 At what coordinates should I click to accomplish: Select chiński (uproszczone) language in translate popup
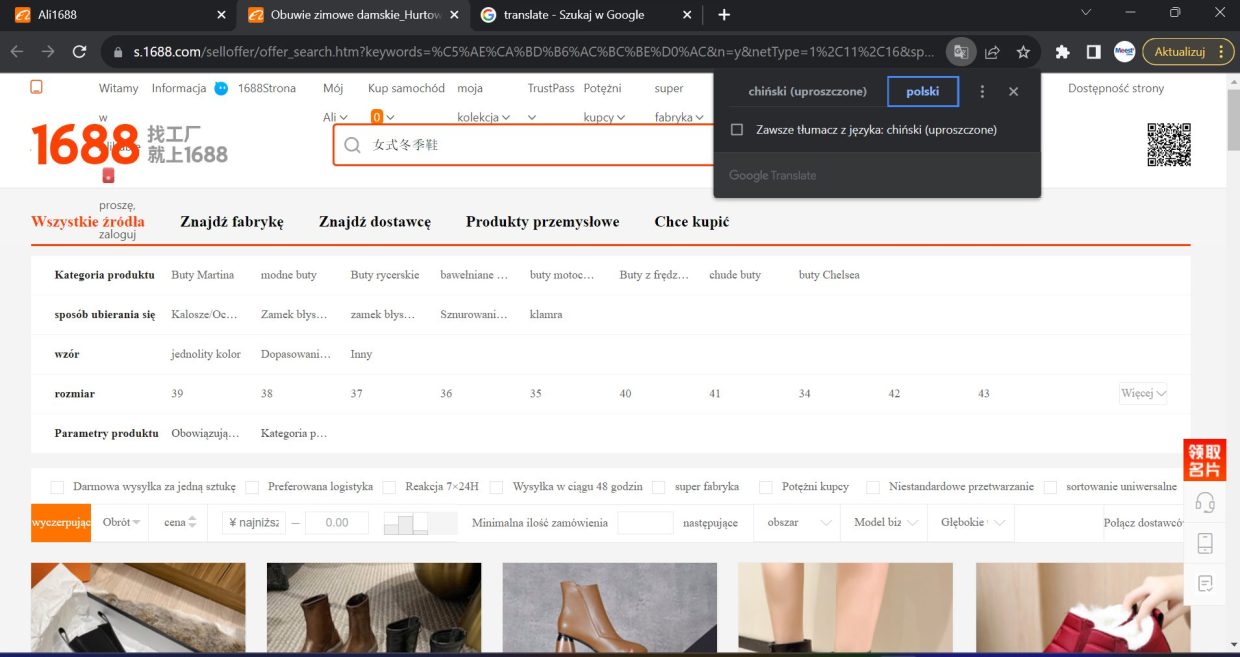click(x=807, y=92)
